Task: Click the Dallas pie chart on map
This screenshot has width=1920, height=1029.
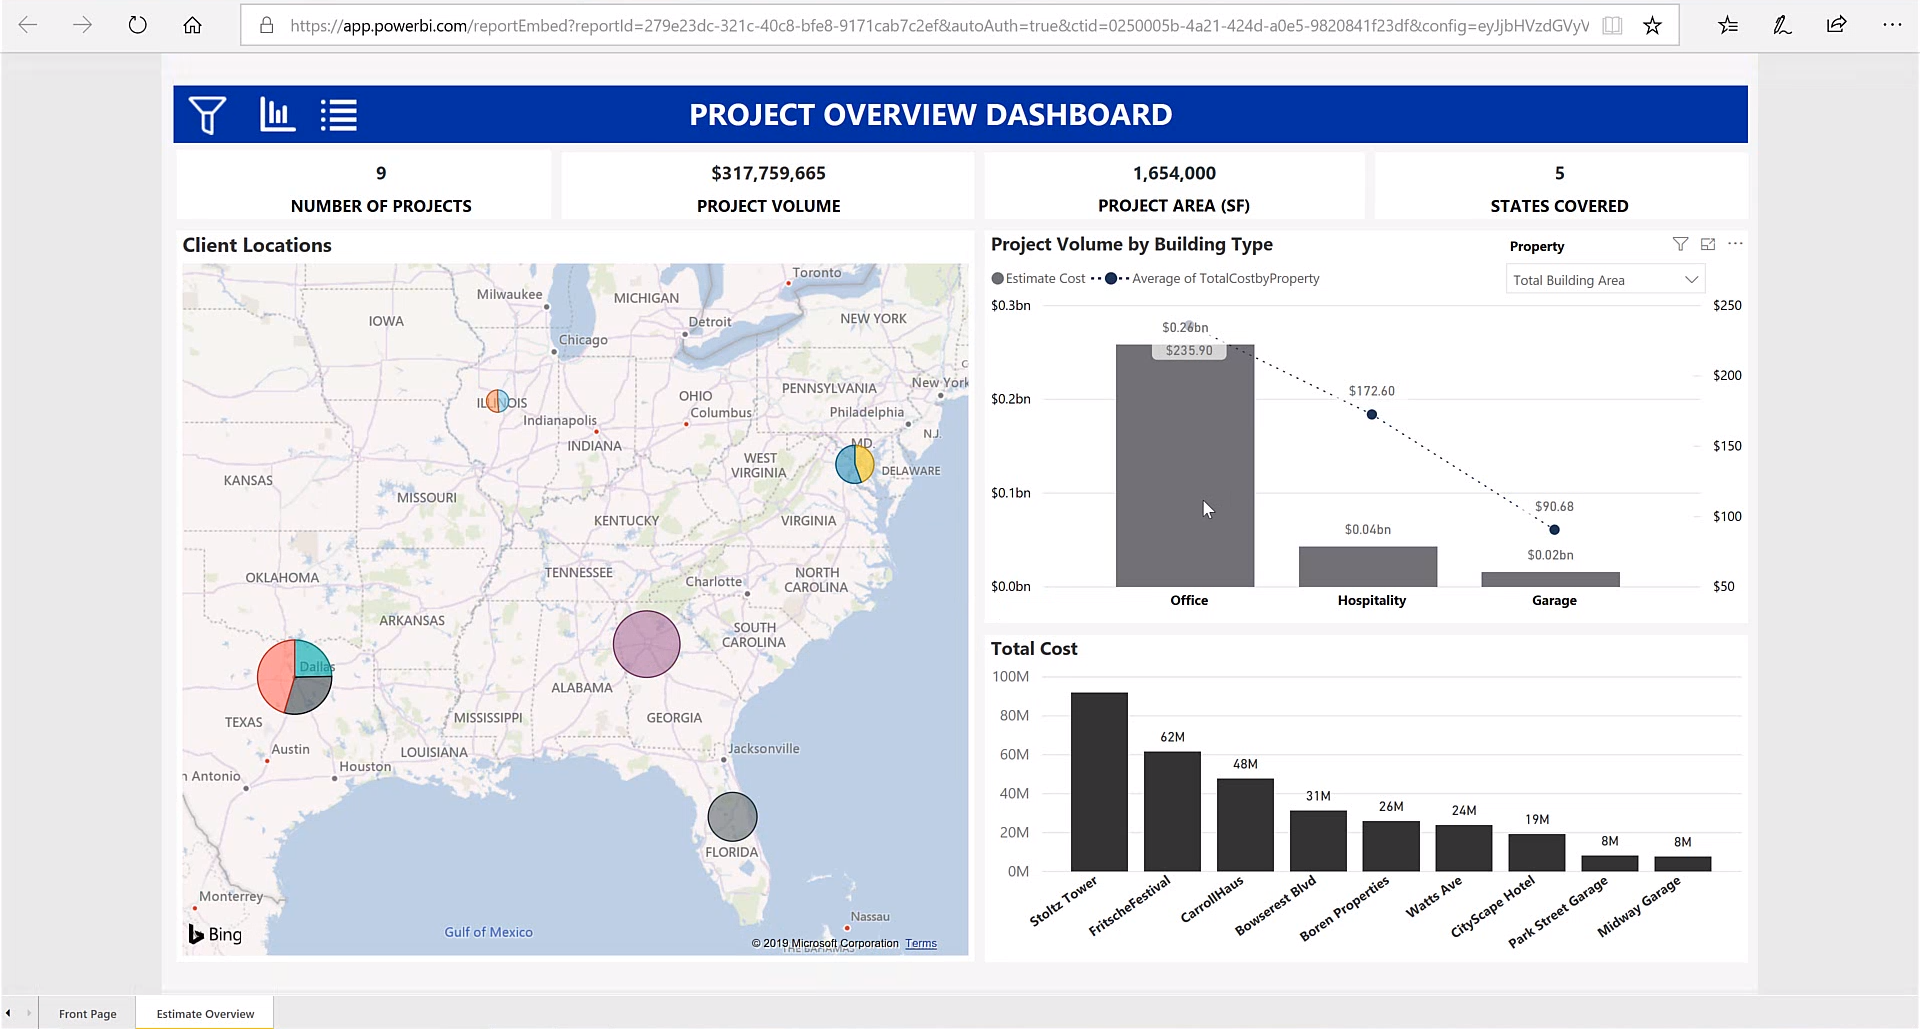Action: click(x=294, y=677)
